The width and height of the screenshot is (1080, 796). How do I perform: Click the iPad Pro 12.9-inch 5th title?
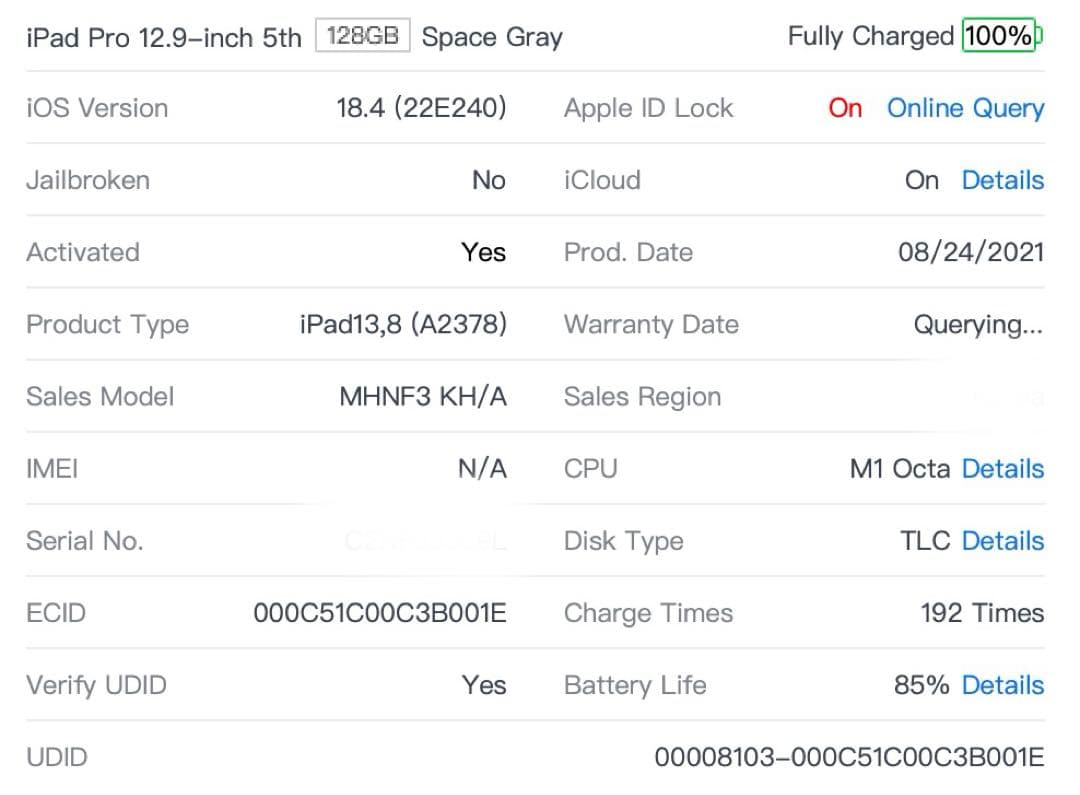click(163, 38)
